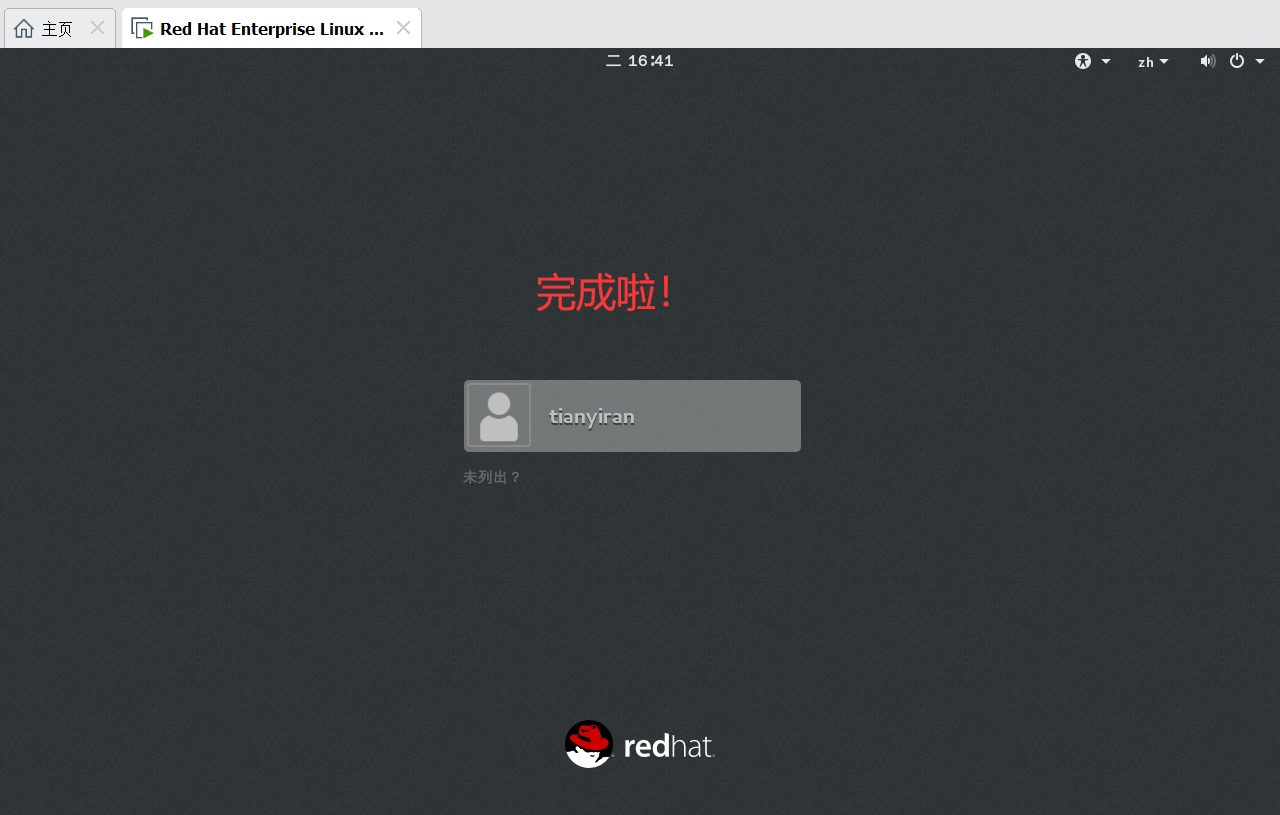
Task: Expand the power menu dropdown arrow
Action: click(x=1260, y=61)
